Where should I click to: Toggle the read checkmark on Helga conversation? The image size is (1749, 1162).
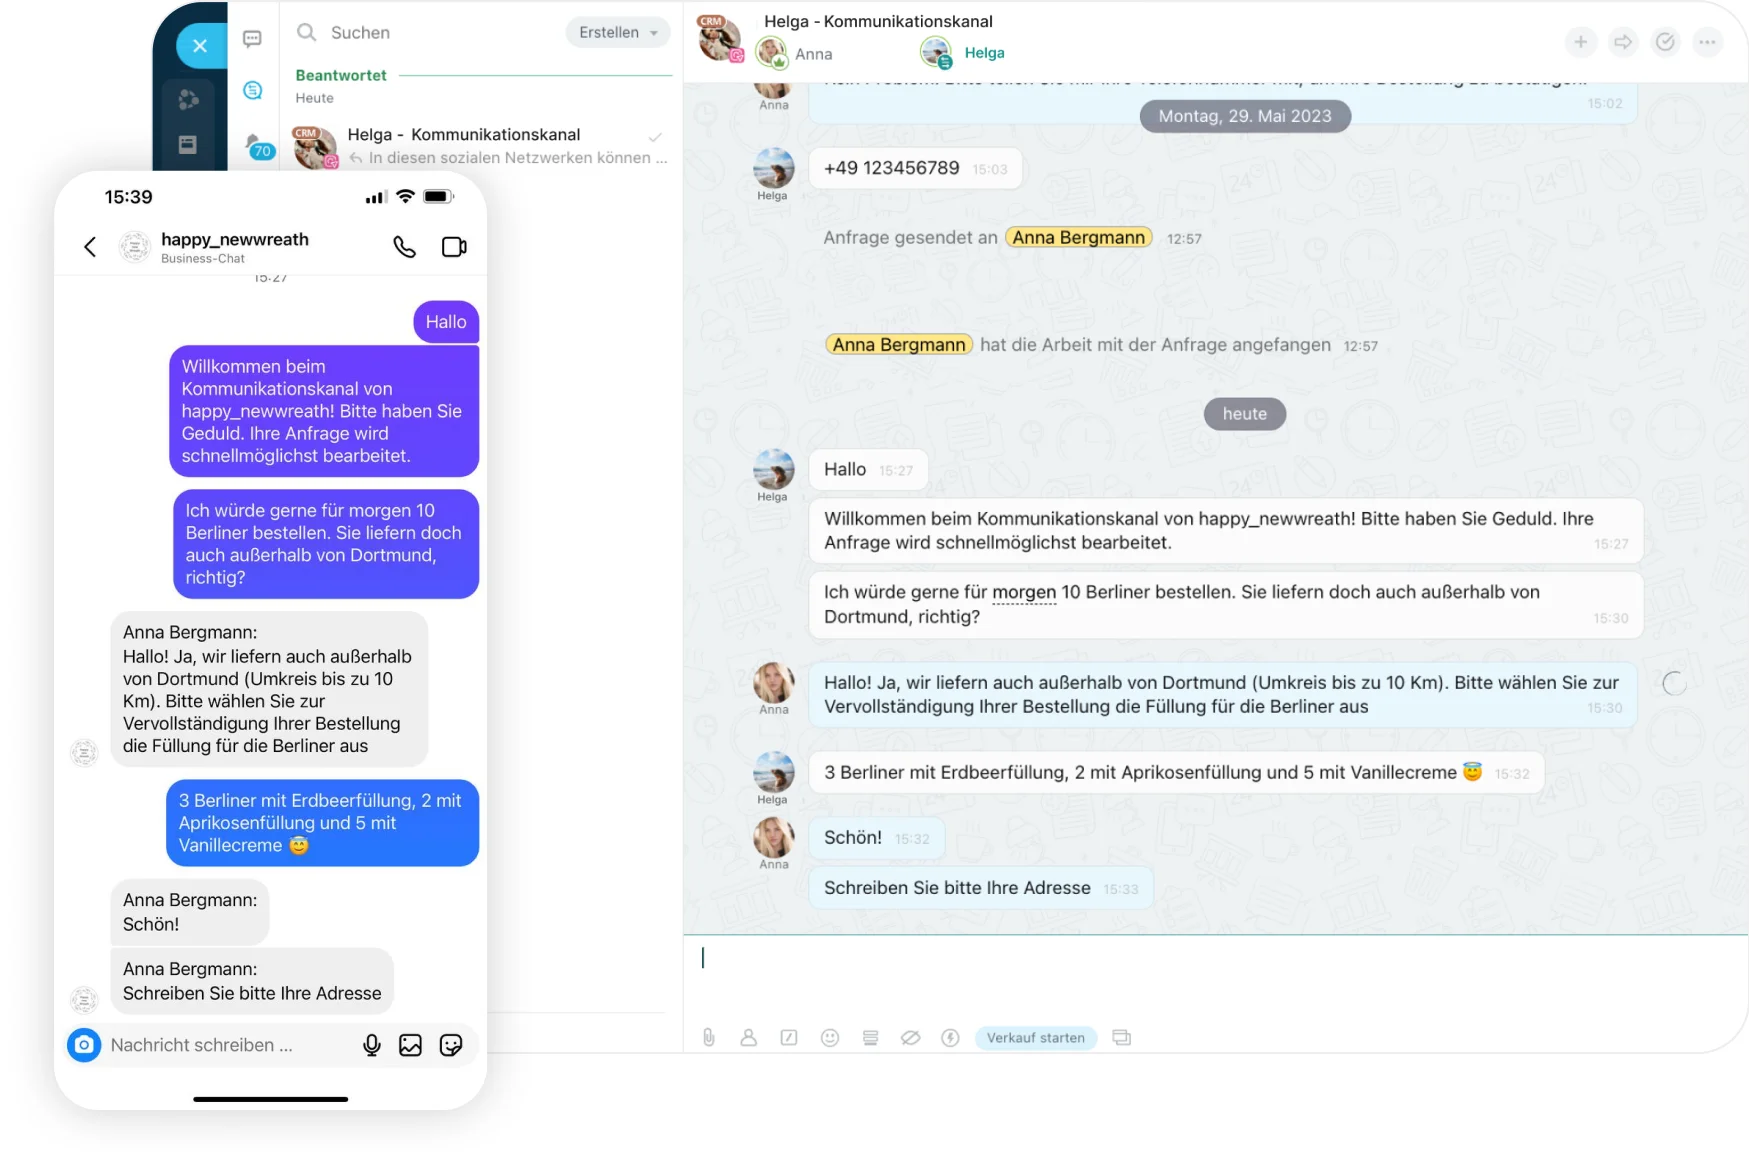655,137
